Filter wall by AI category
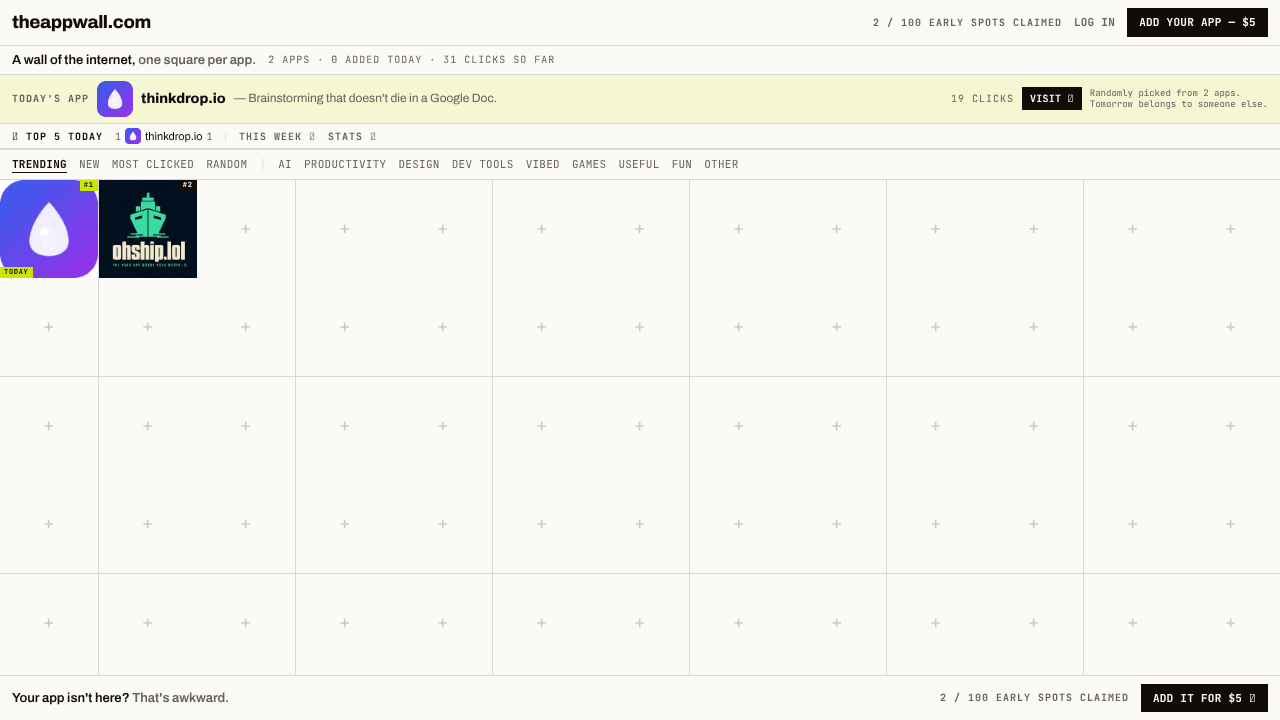This screenshot has height=720, width=1280. point(285,164)
